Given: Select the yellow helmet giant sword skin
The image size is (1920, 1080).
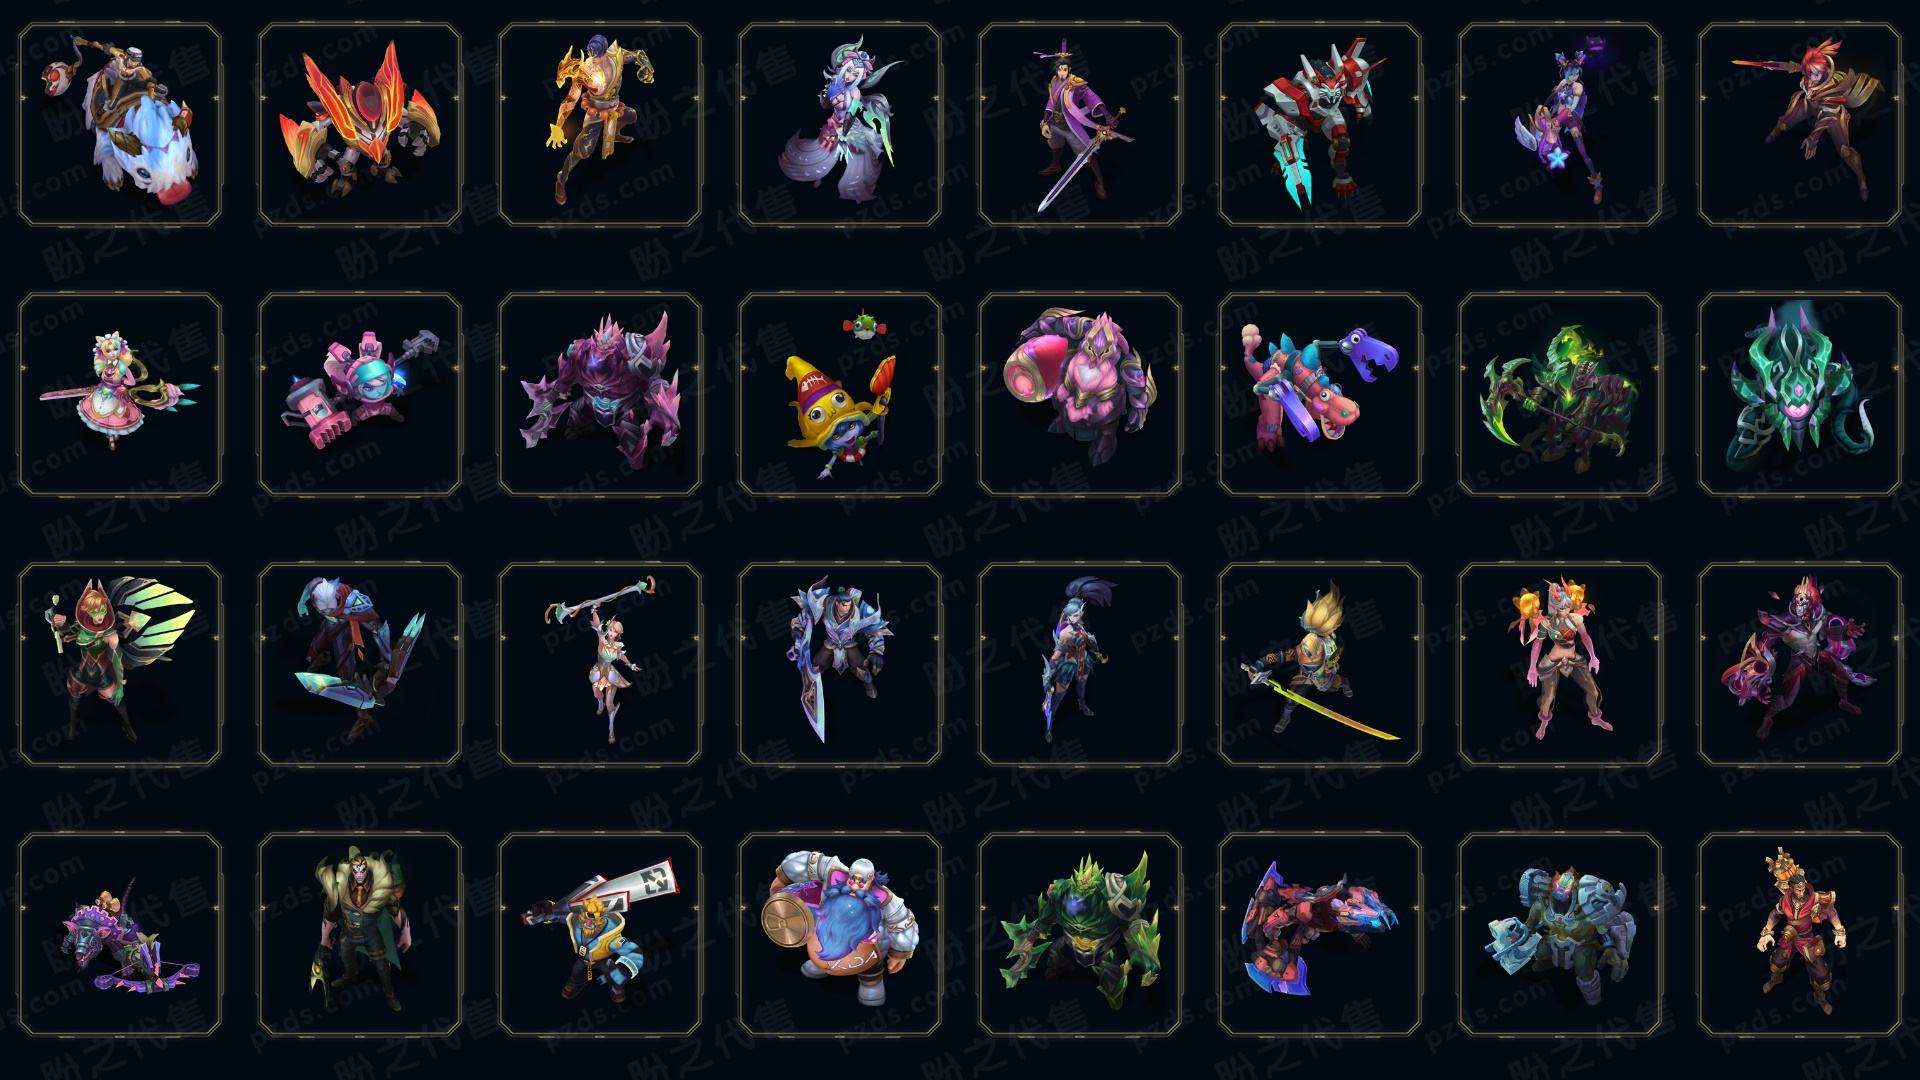Looking at the screenshot, I should 600,934.
